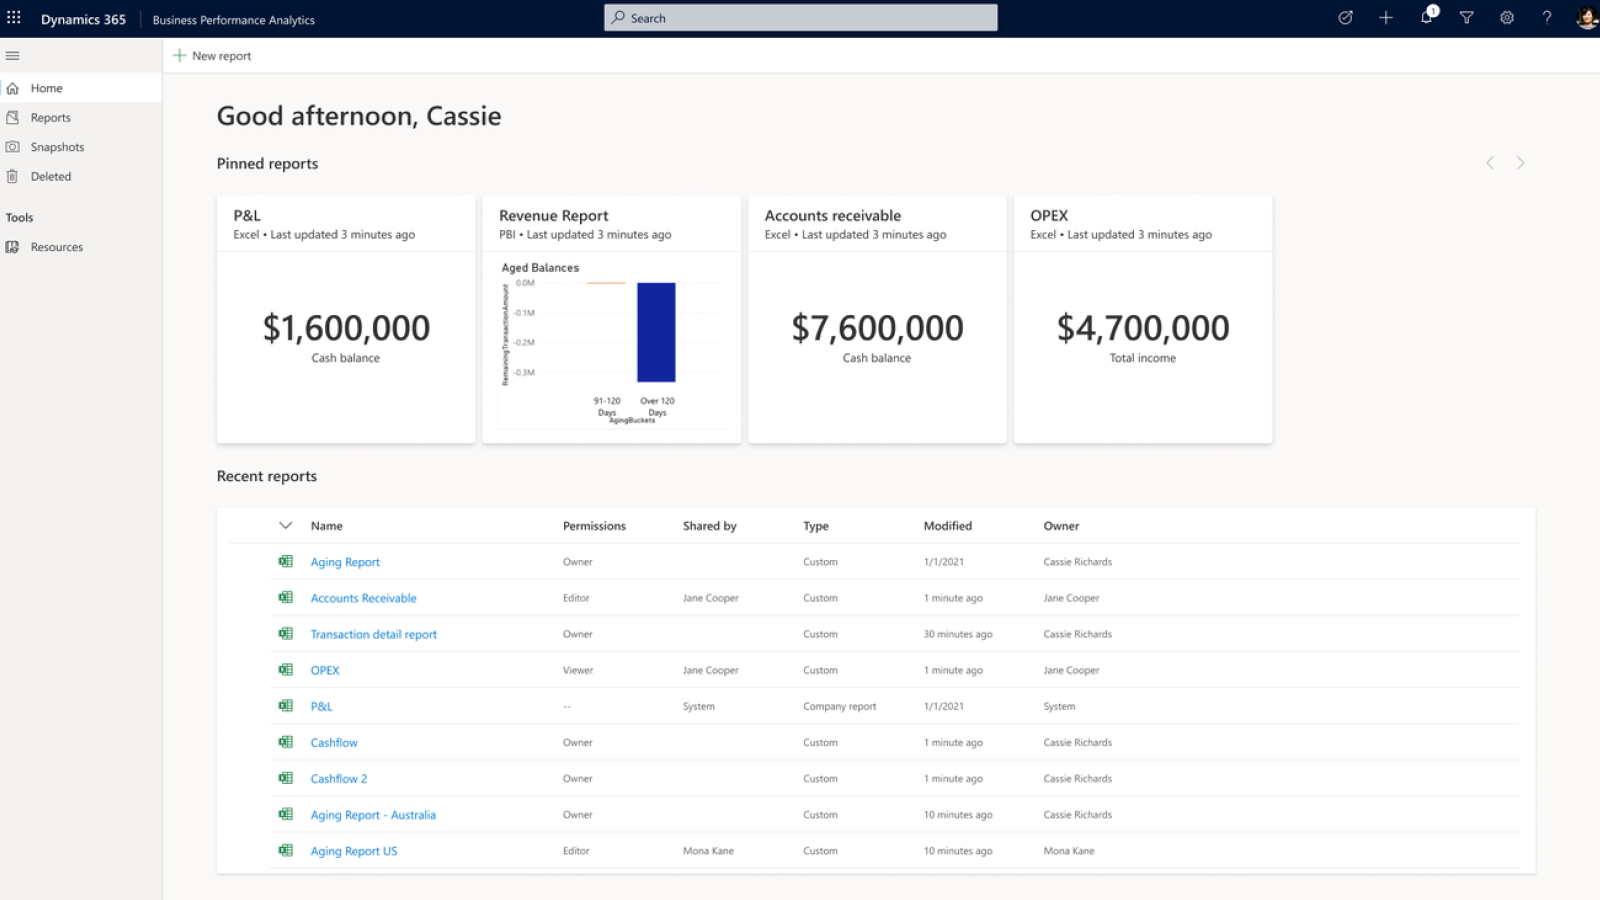Click the plus icon in the top bar
The image size is (1600, 900).
pos(1386,17)
